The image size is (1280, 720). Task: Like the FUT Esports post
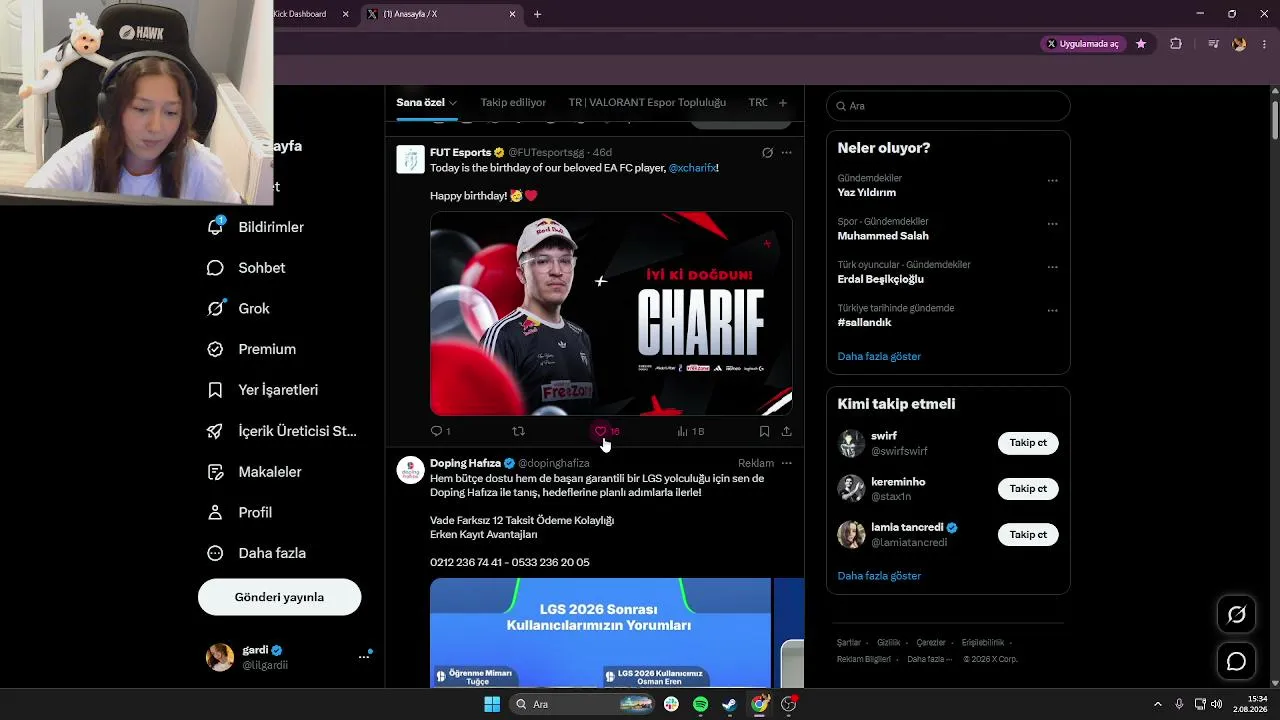pos(607,431)
